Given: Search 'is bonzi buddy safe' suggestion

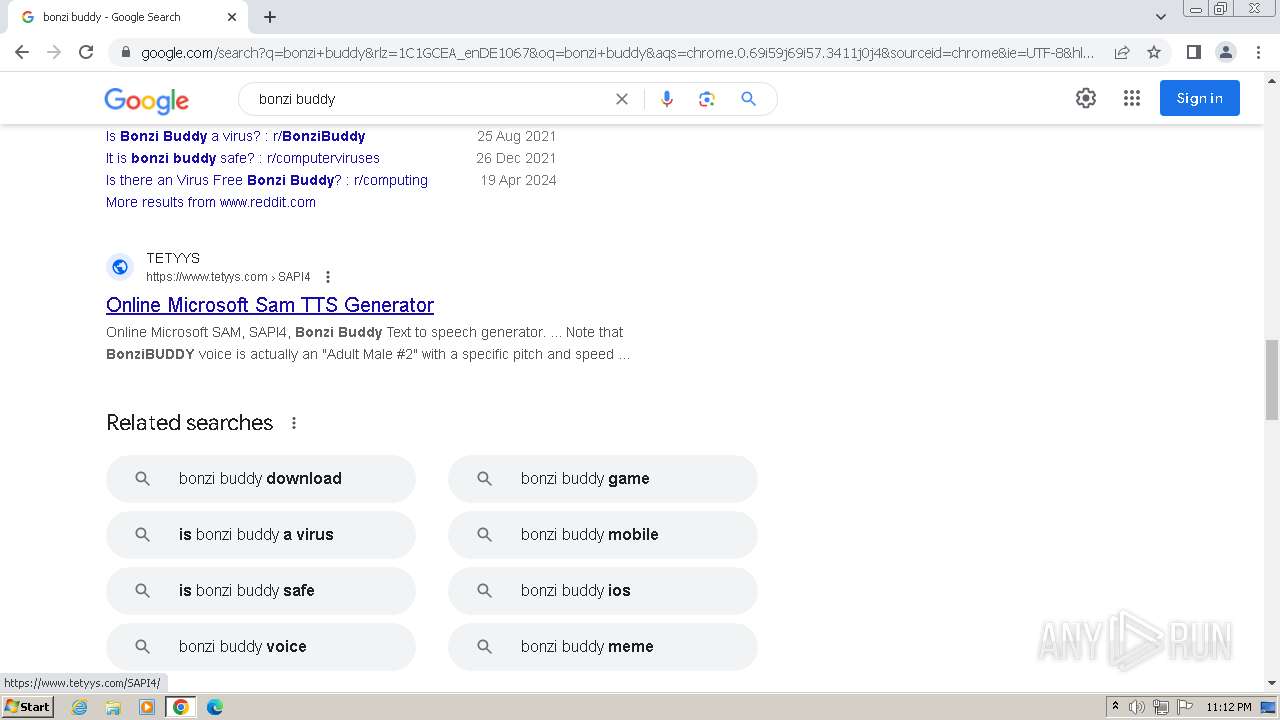Looking at the screenshot, I should 261,591.
